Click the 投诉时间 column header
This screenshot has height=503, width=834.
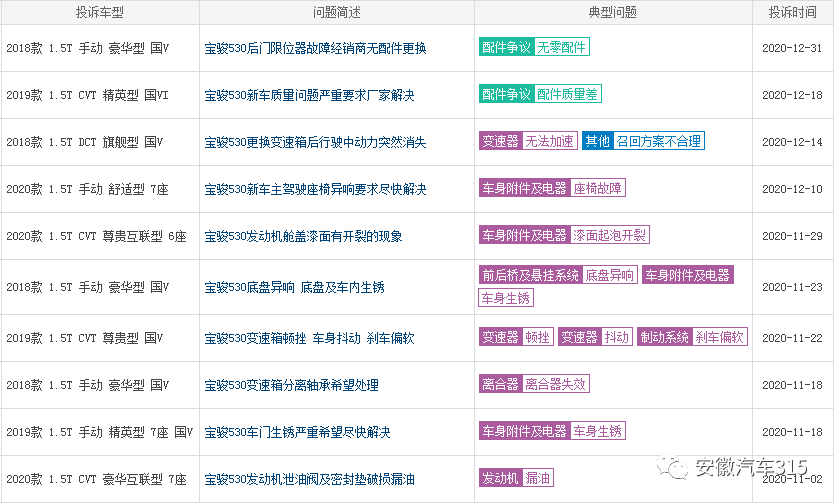click(x=793, y=12)
